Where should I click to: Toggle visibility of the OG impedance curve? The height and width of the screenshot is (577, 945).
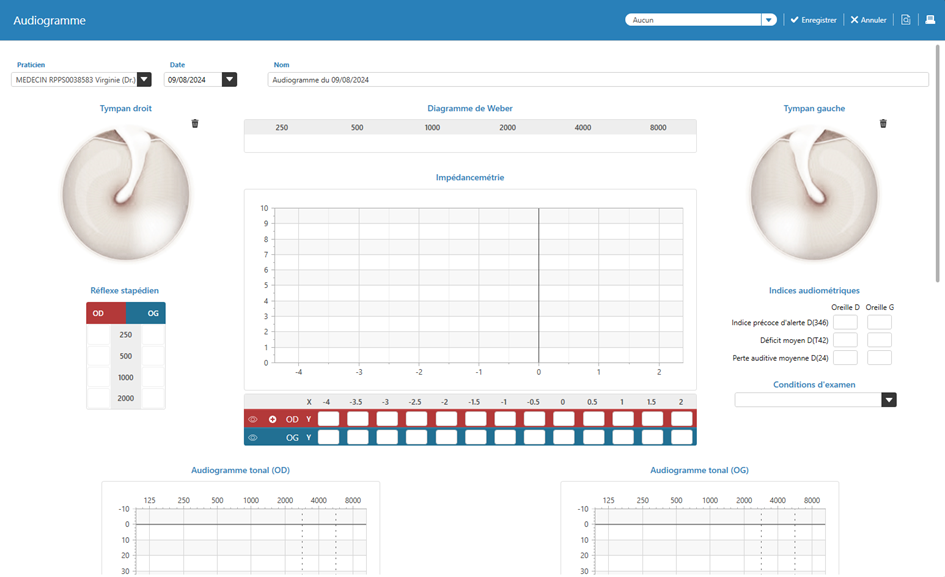(253, 438)
